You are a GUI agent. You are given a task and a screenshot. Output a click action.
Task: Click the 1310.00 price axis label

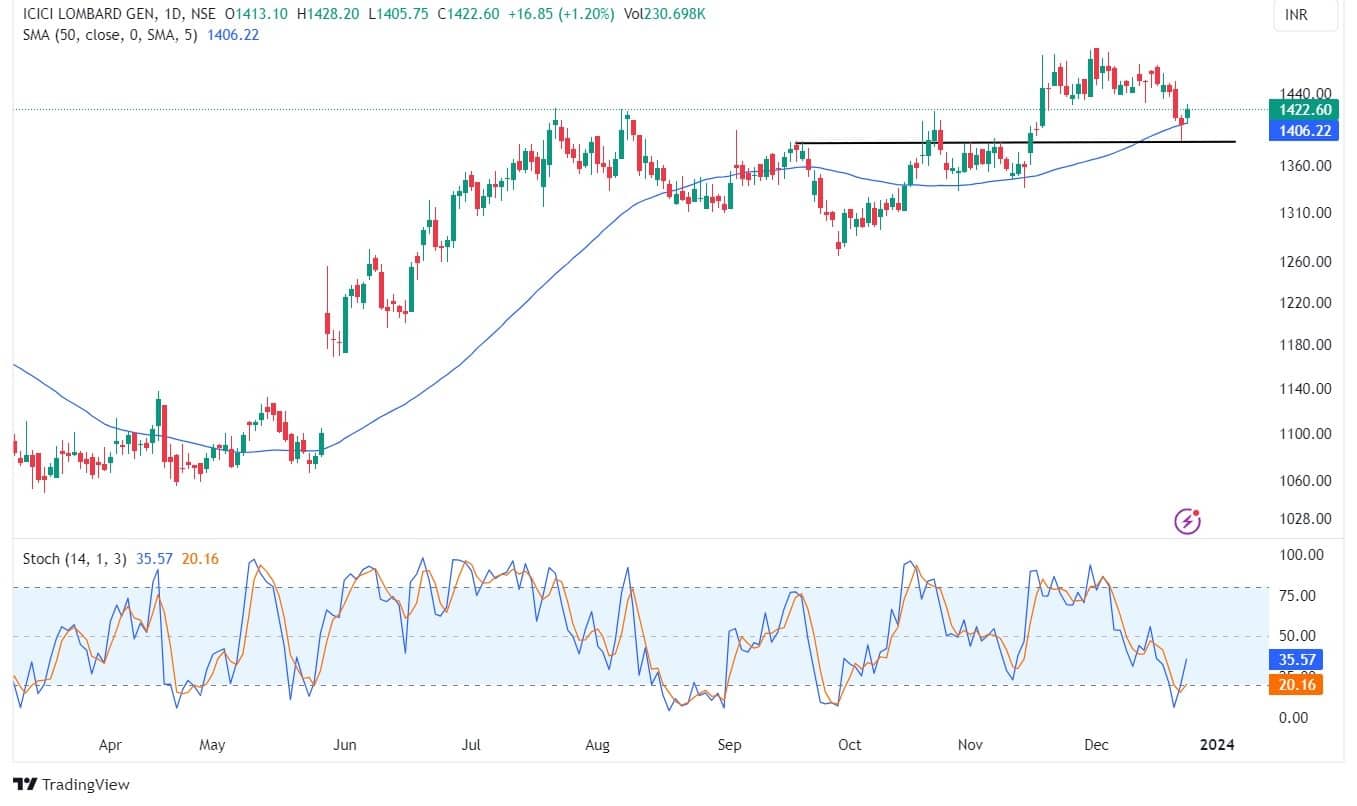pyautogui.click(x=1305, y=213)
